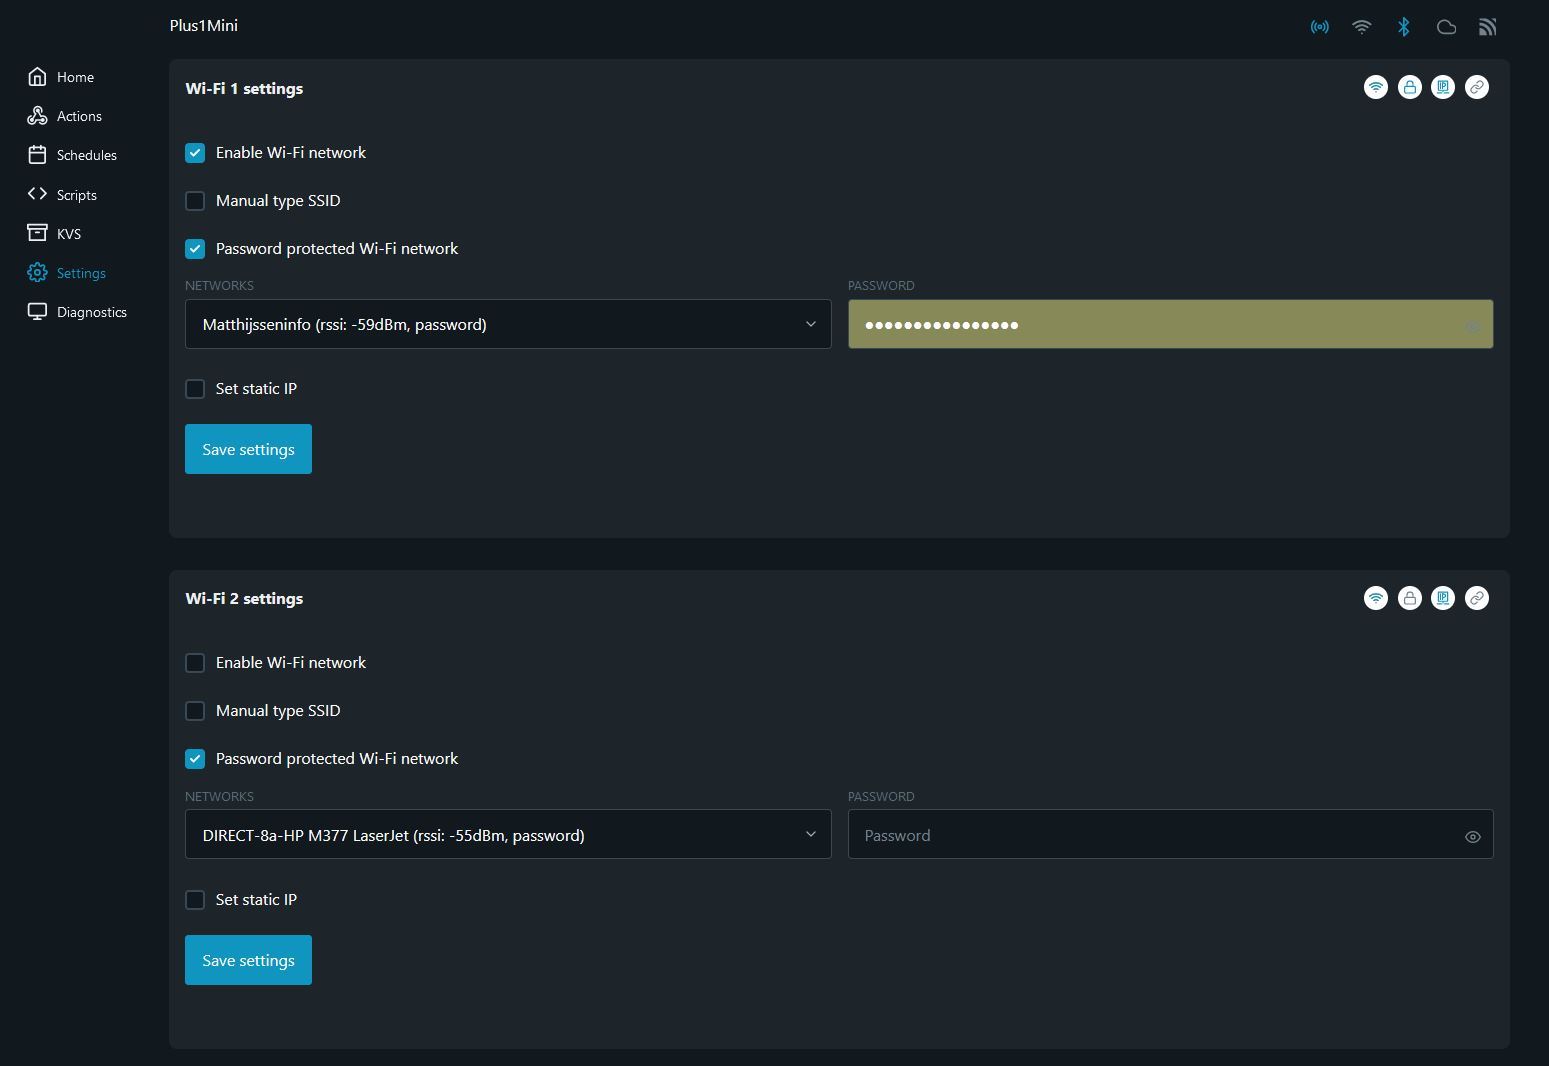The height and width of the screenshot is (1066, 1549).
Task: Click the cloud status icon in the header
Action: pyautogui.click(x=1446, y=27)
